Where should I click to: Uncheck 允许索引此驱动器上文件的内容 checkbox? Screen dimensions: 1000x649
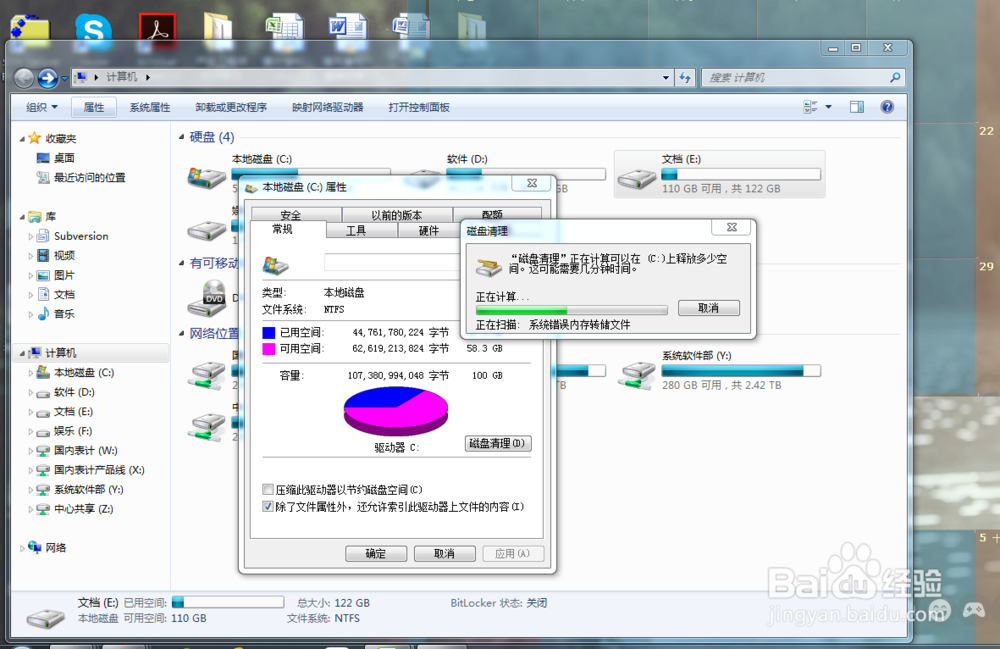coord(268,507)
